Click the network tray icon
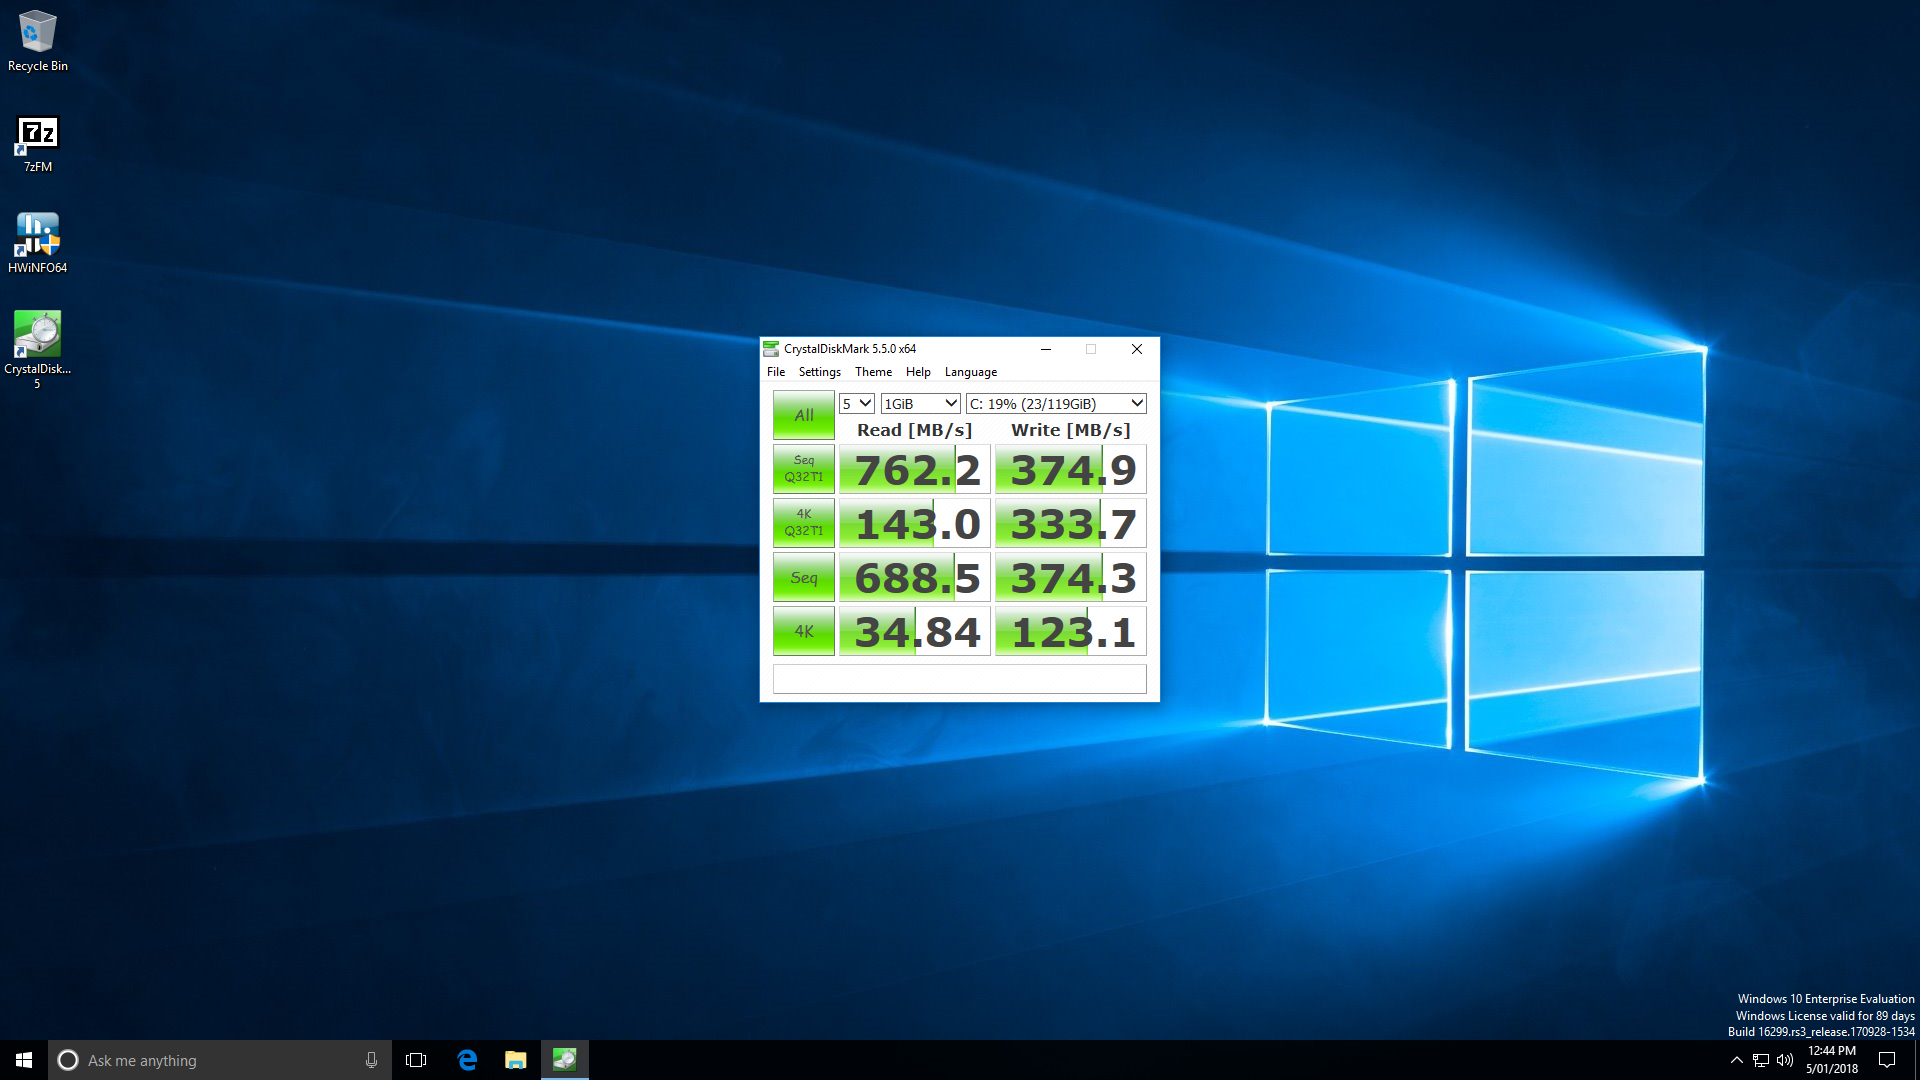 coord(1761,1060)
